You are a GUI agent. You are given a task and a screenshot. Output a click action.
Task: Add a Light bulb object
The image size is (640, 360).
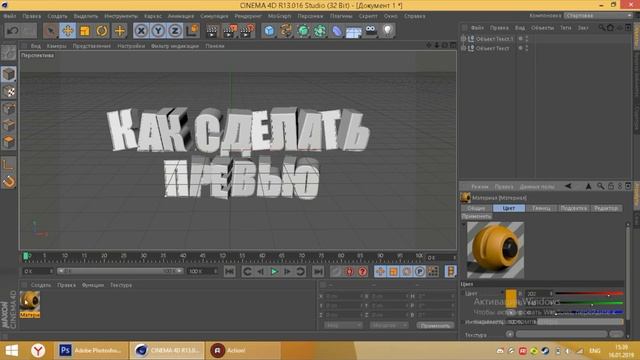(x=387, y=31)
